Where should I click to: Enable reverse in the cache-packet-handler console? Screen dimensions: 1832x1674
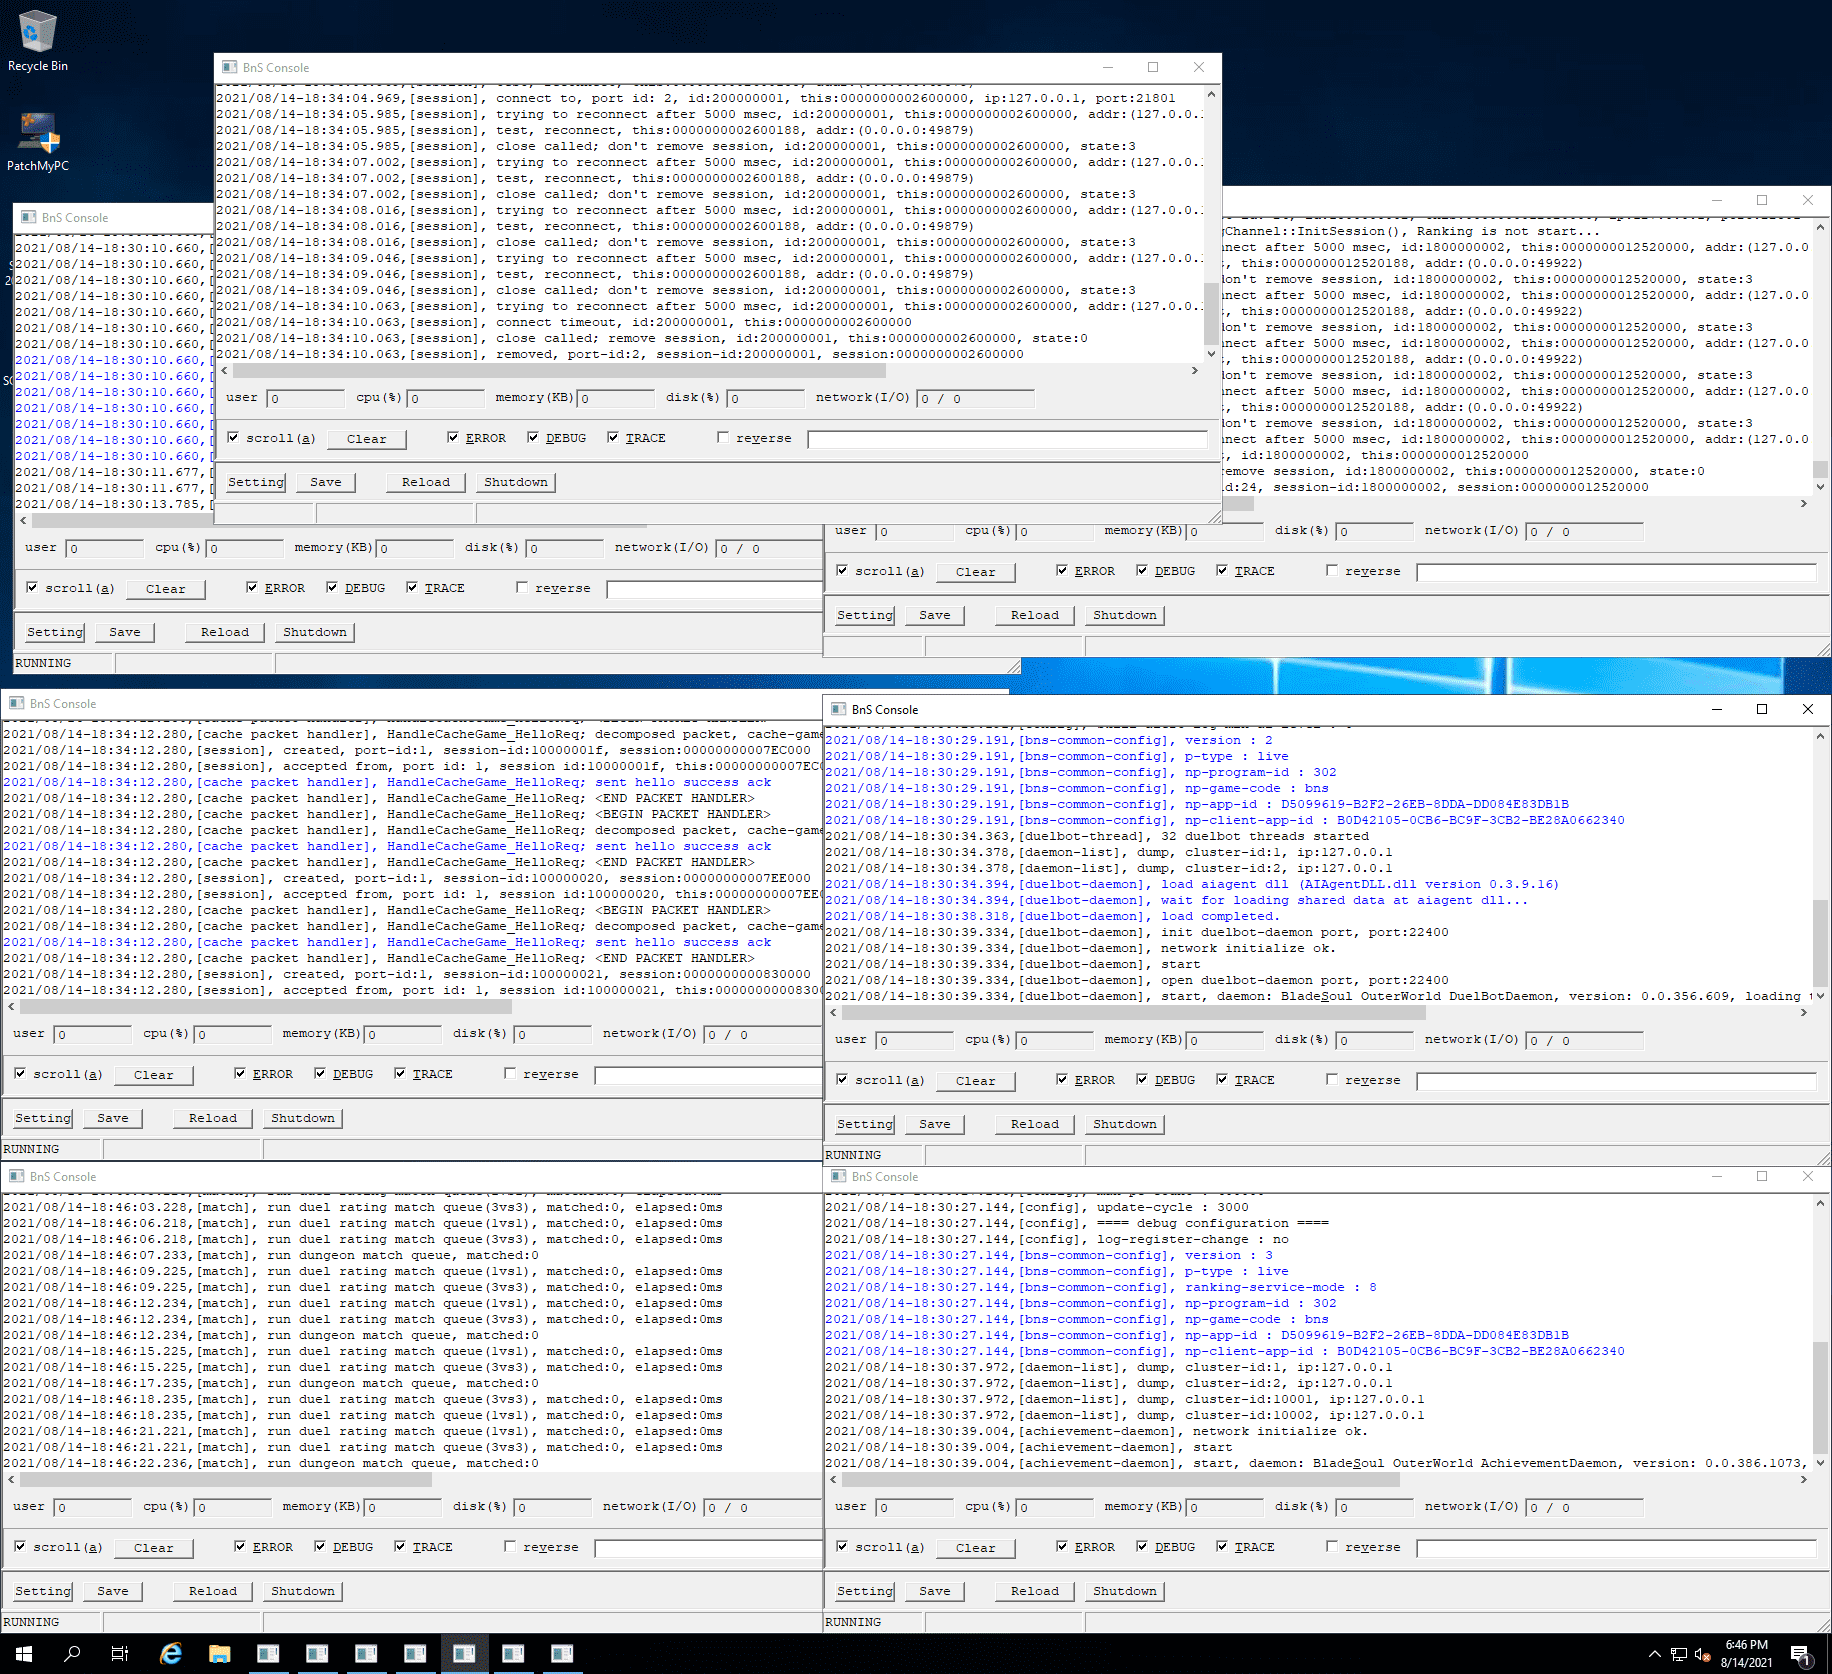(510, 1073)
